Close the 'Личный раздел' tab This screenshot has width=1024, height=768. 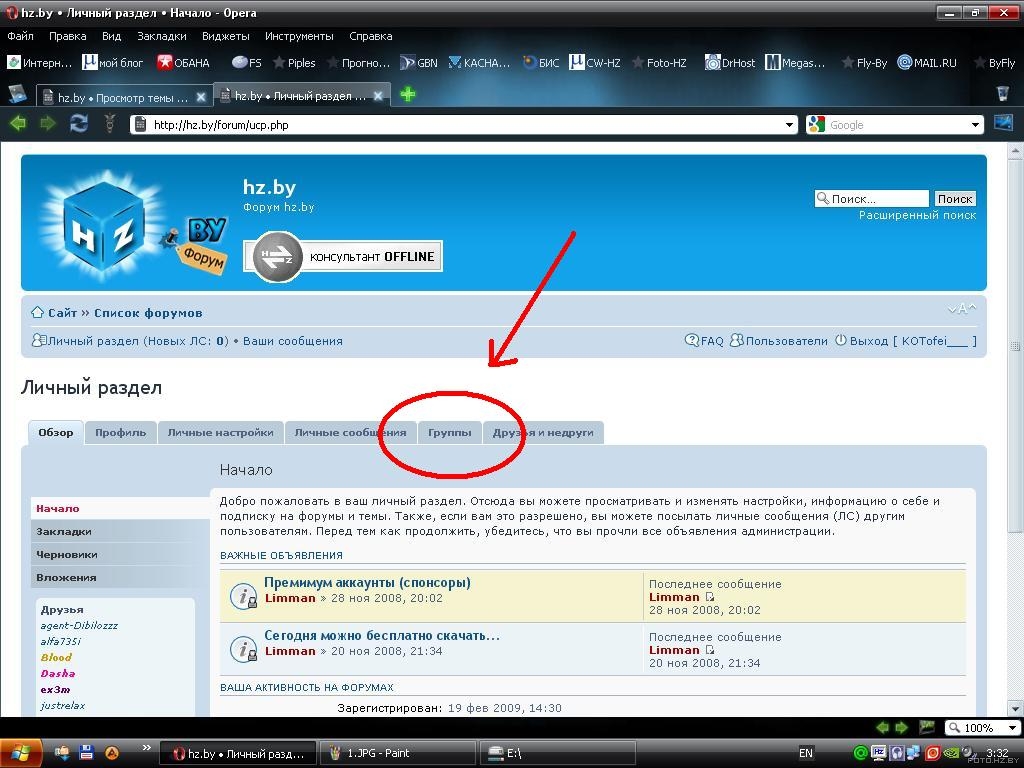[378, 96]
